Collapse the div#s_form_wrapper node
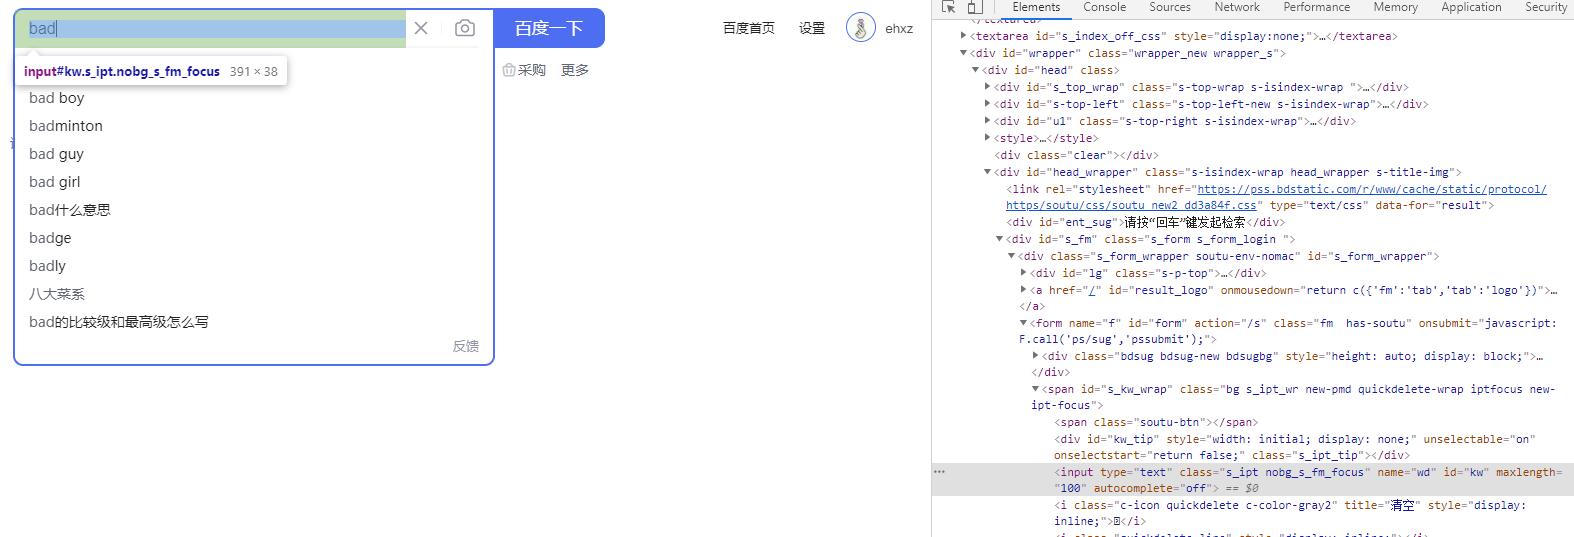 coord(1012,256)
